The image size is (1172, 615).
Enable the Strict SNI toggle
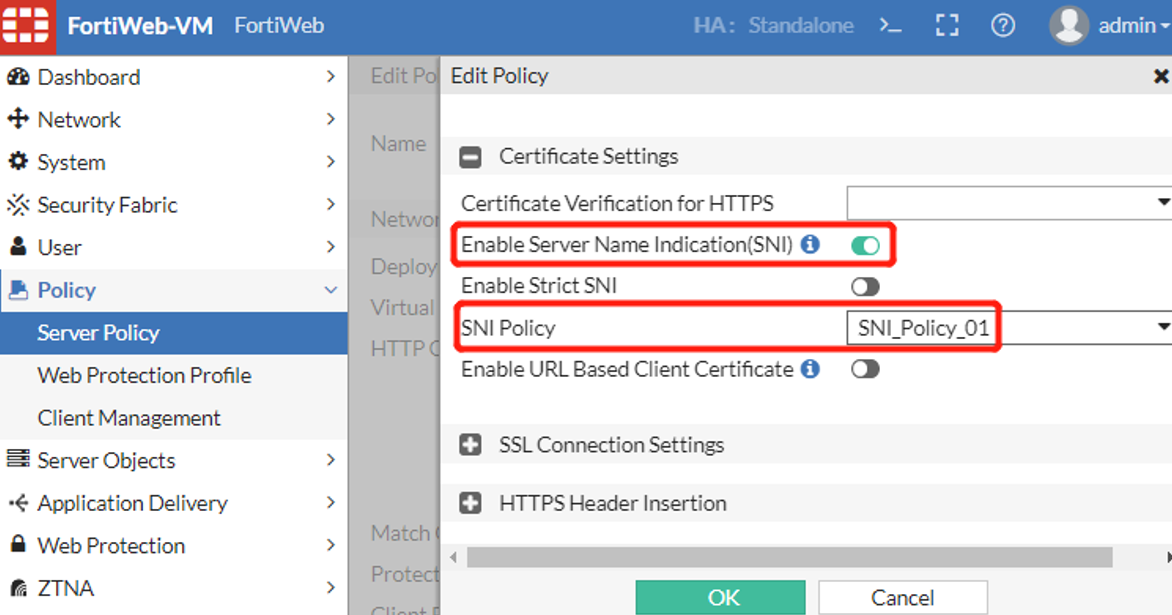[865, 287]
